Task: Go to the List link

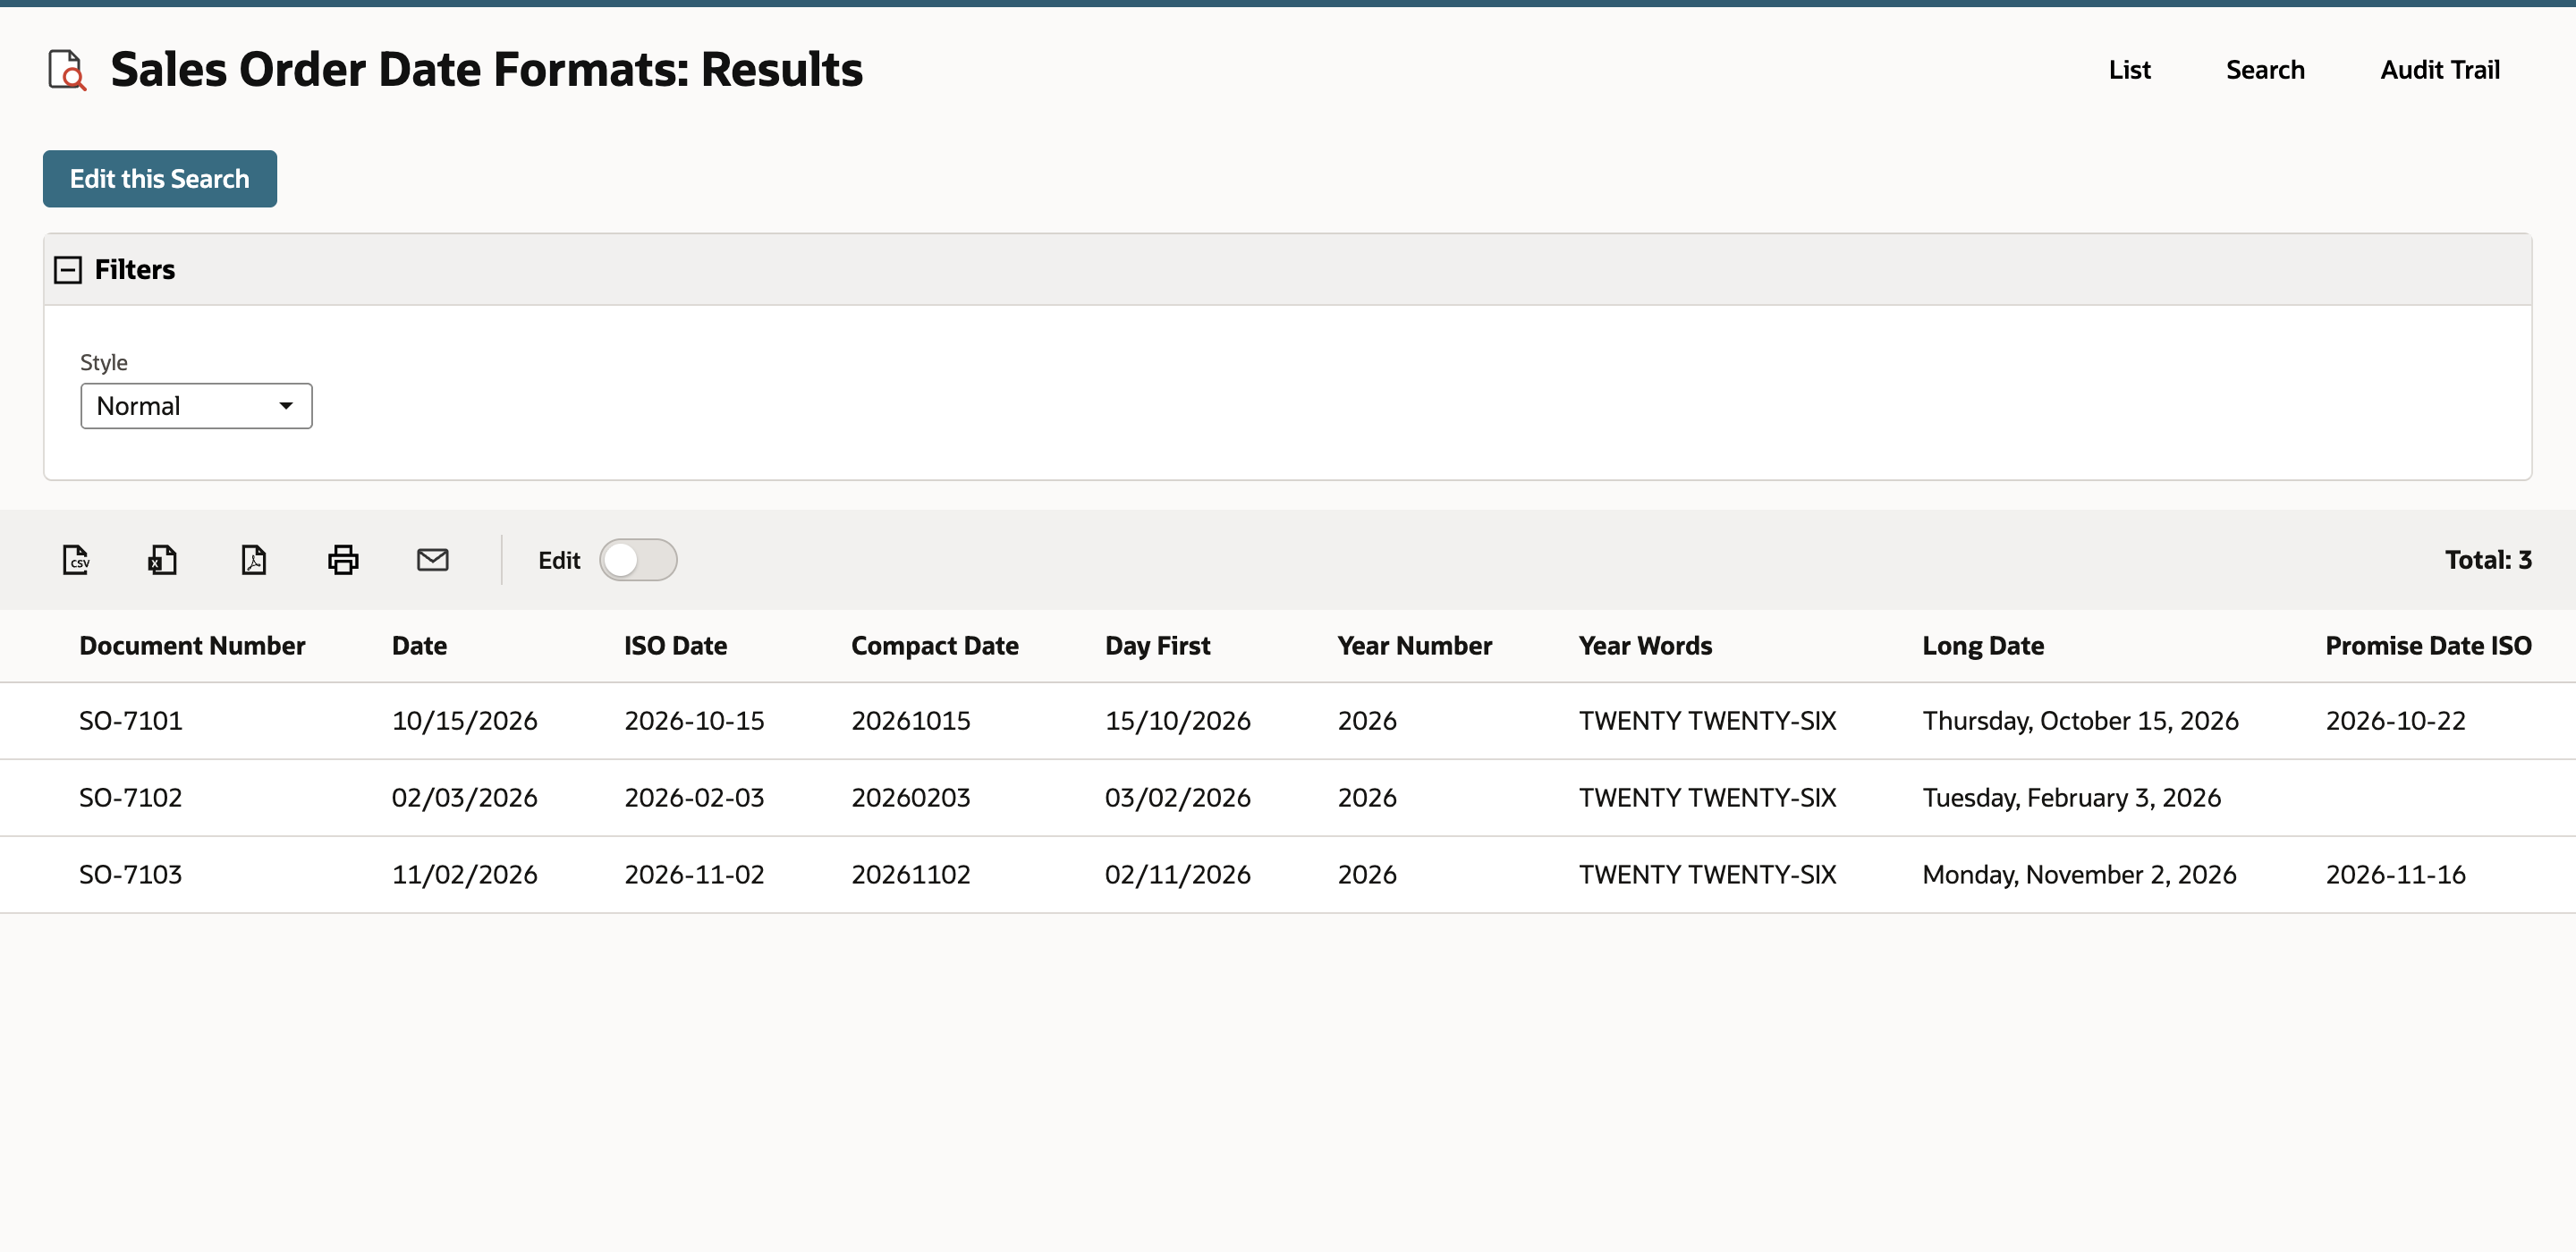Action: (x=2129, y=70)
